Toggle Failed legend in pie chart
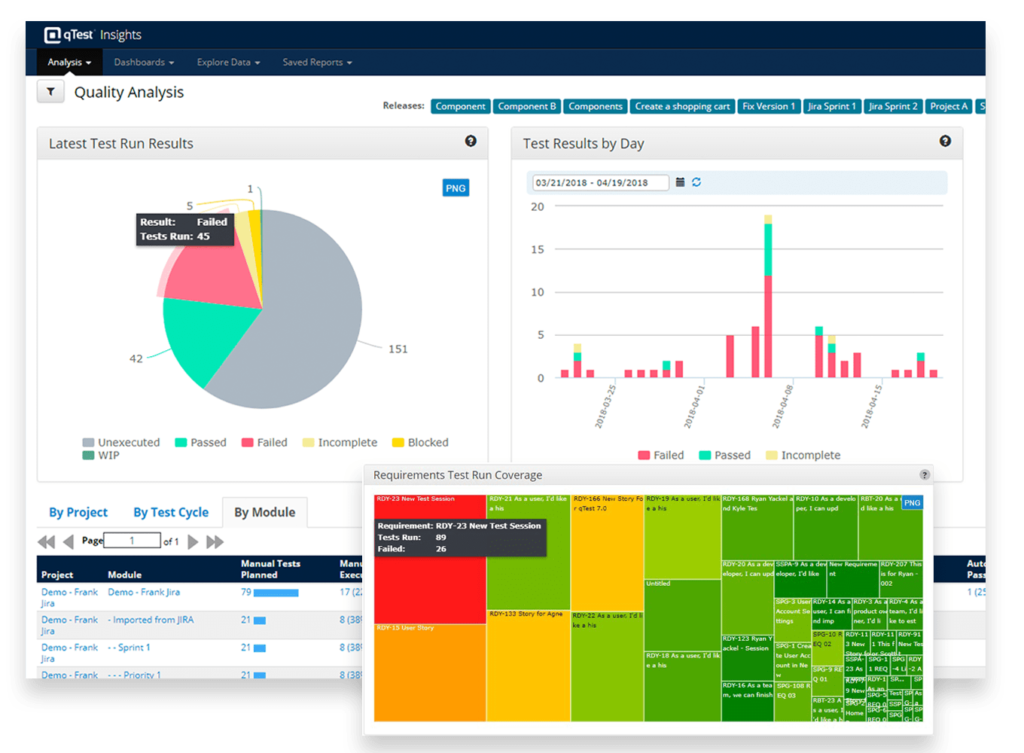Image resolution: width=1024 pixels, height=753 pixels. (x=264, y=442)
